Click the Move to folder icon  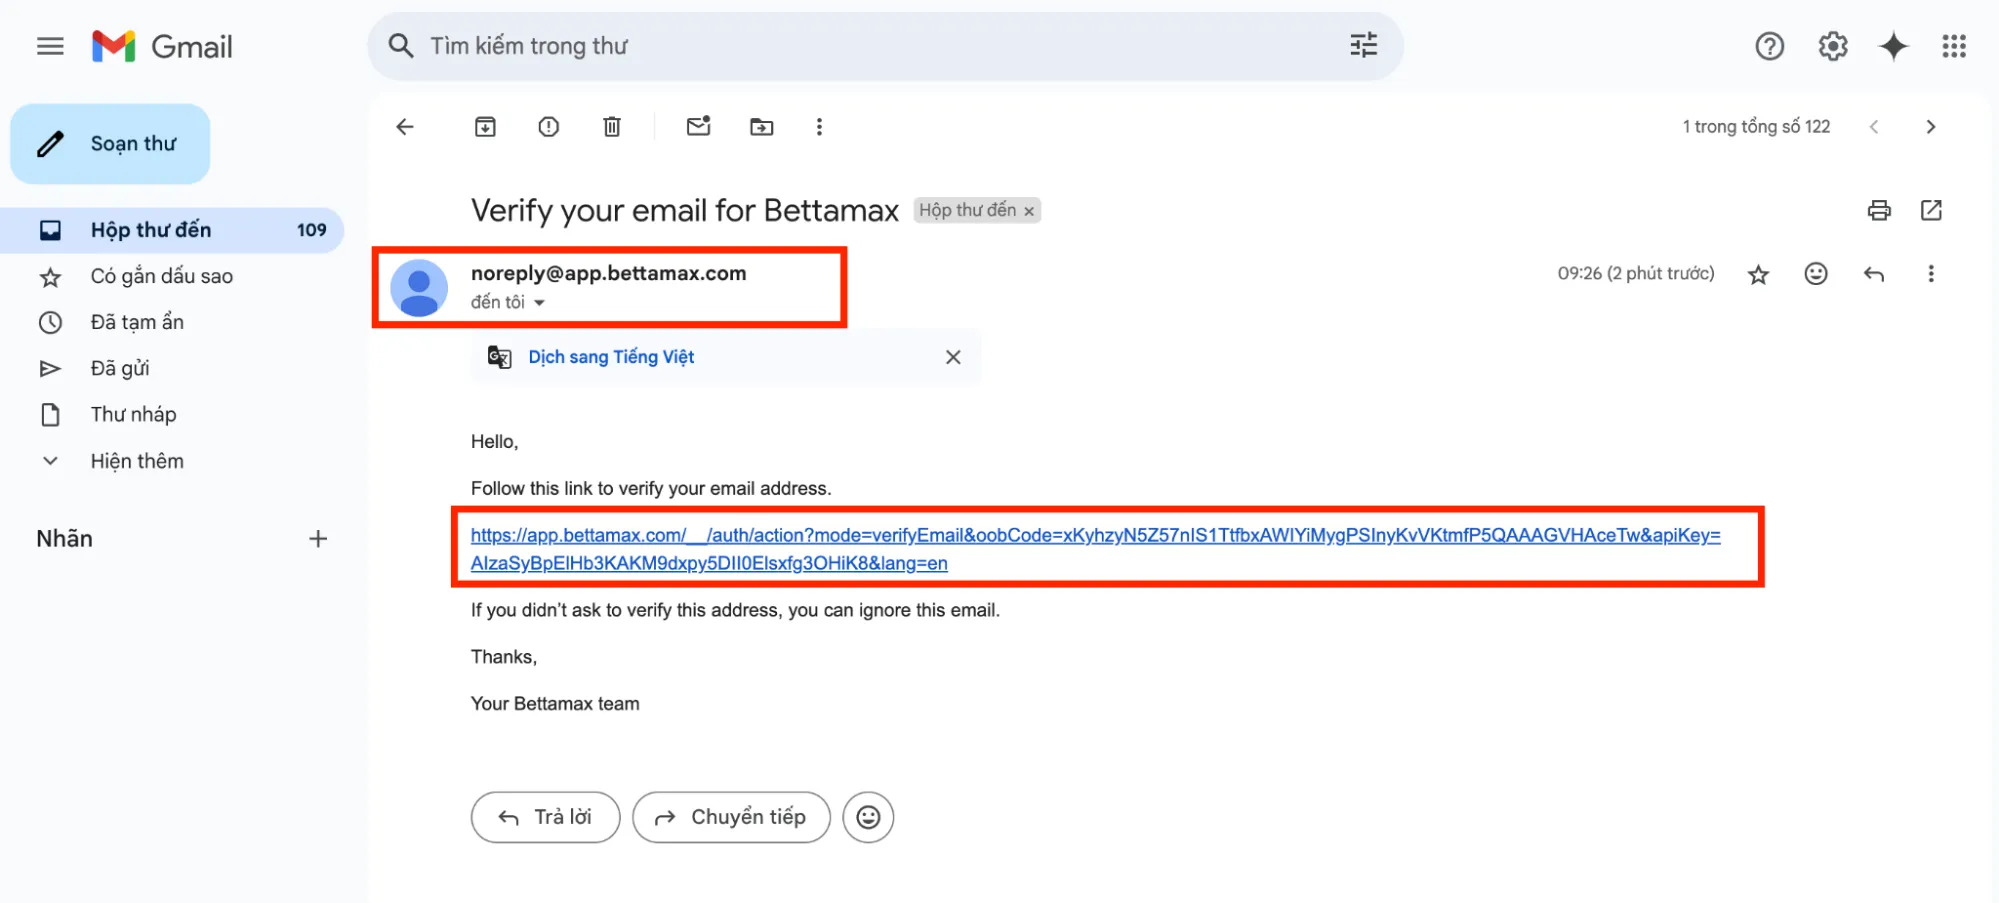(x=761, y=127)
